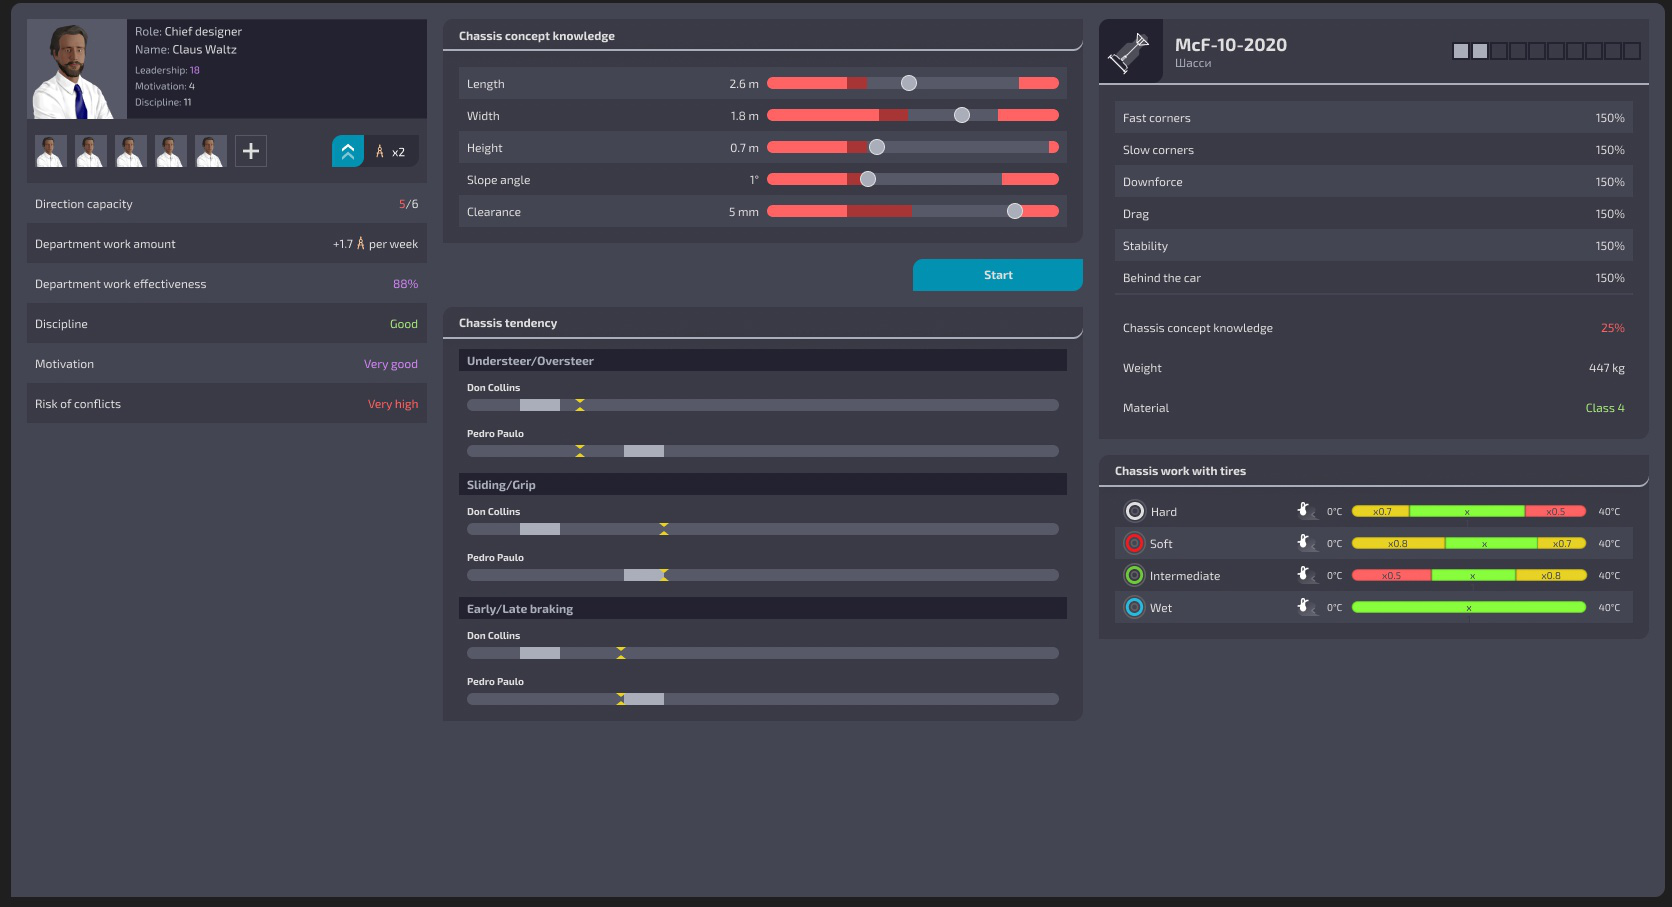Viewport: 1672px width, 907px height.
Task: Click Don Collins Understeer/Oversteer tendency bar
Action: point(763,405)
